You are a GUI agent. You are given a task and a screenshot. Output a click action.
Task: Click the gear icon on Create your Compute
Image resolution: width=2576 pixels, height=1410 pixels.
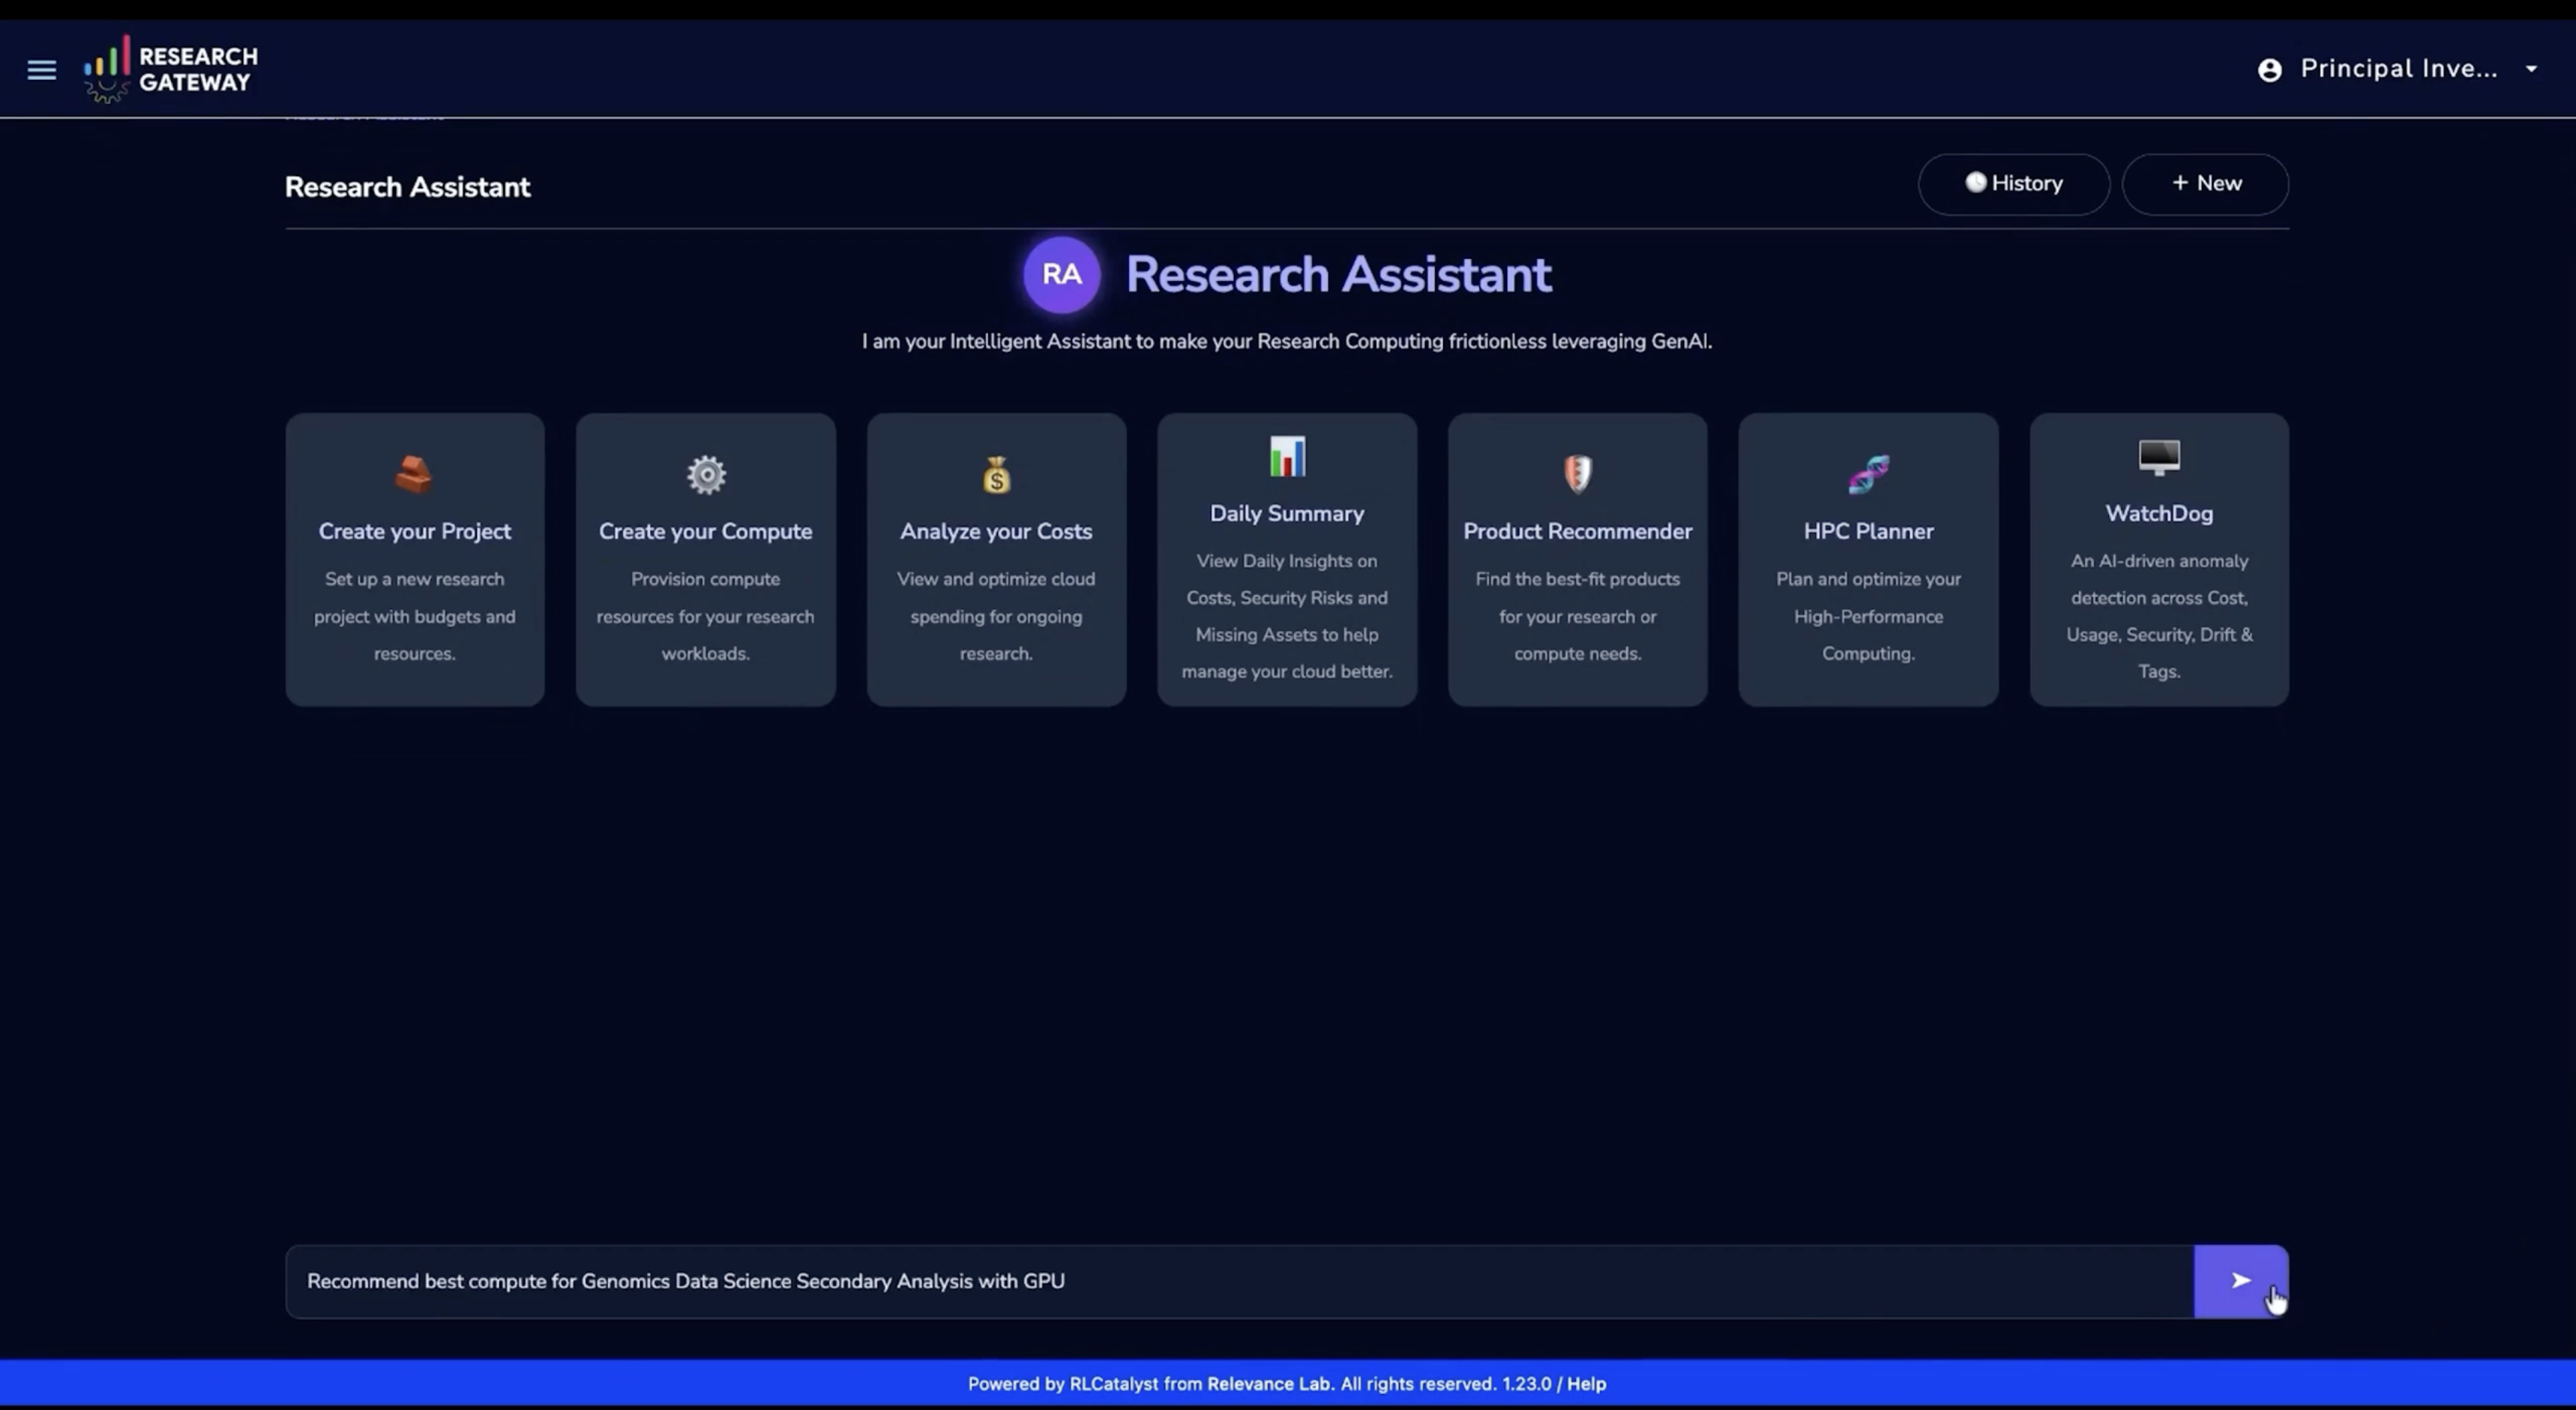pyautogui.click(x=705, y=474)
